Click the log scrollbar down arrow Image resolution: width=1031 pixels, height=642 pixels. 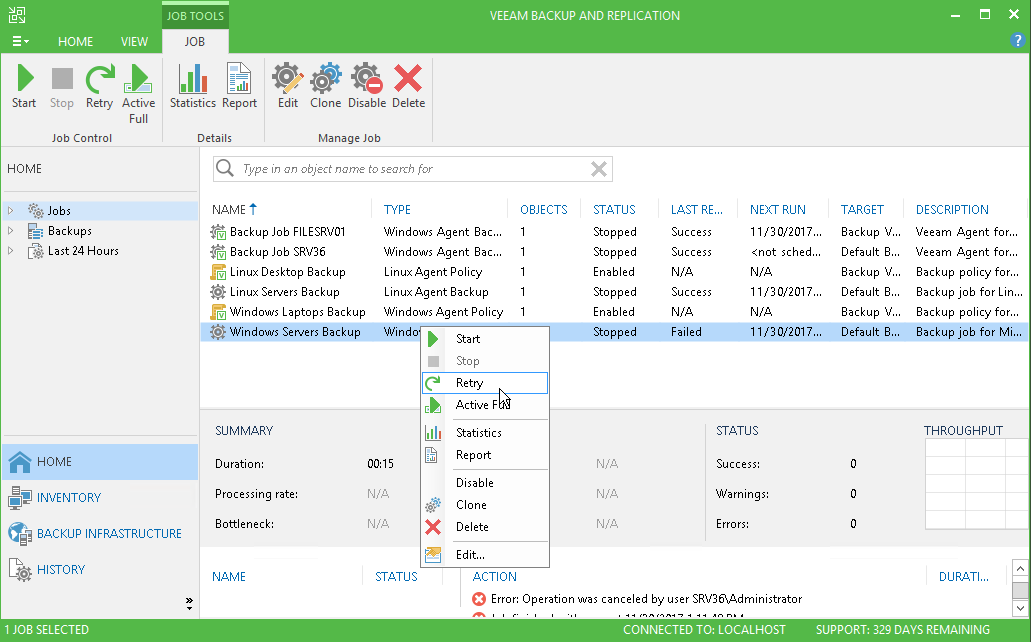pos(1020,608)
